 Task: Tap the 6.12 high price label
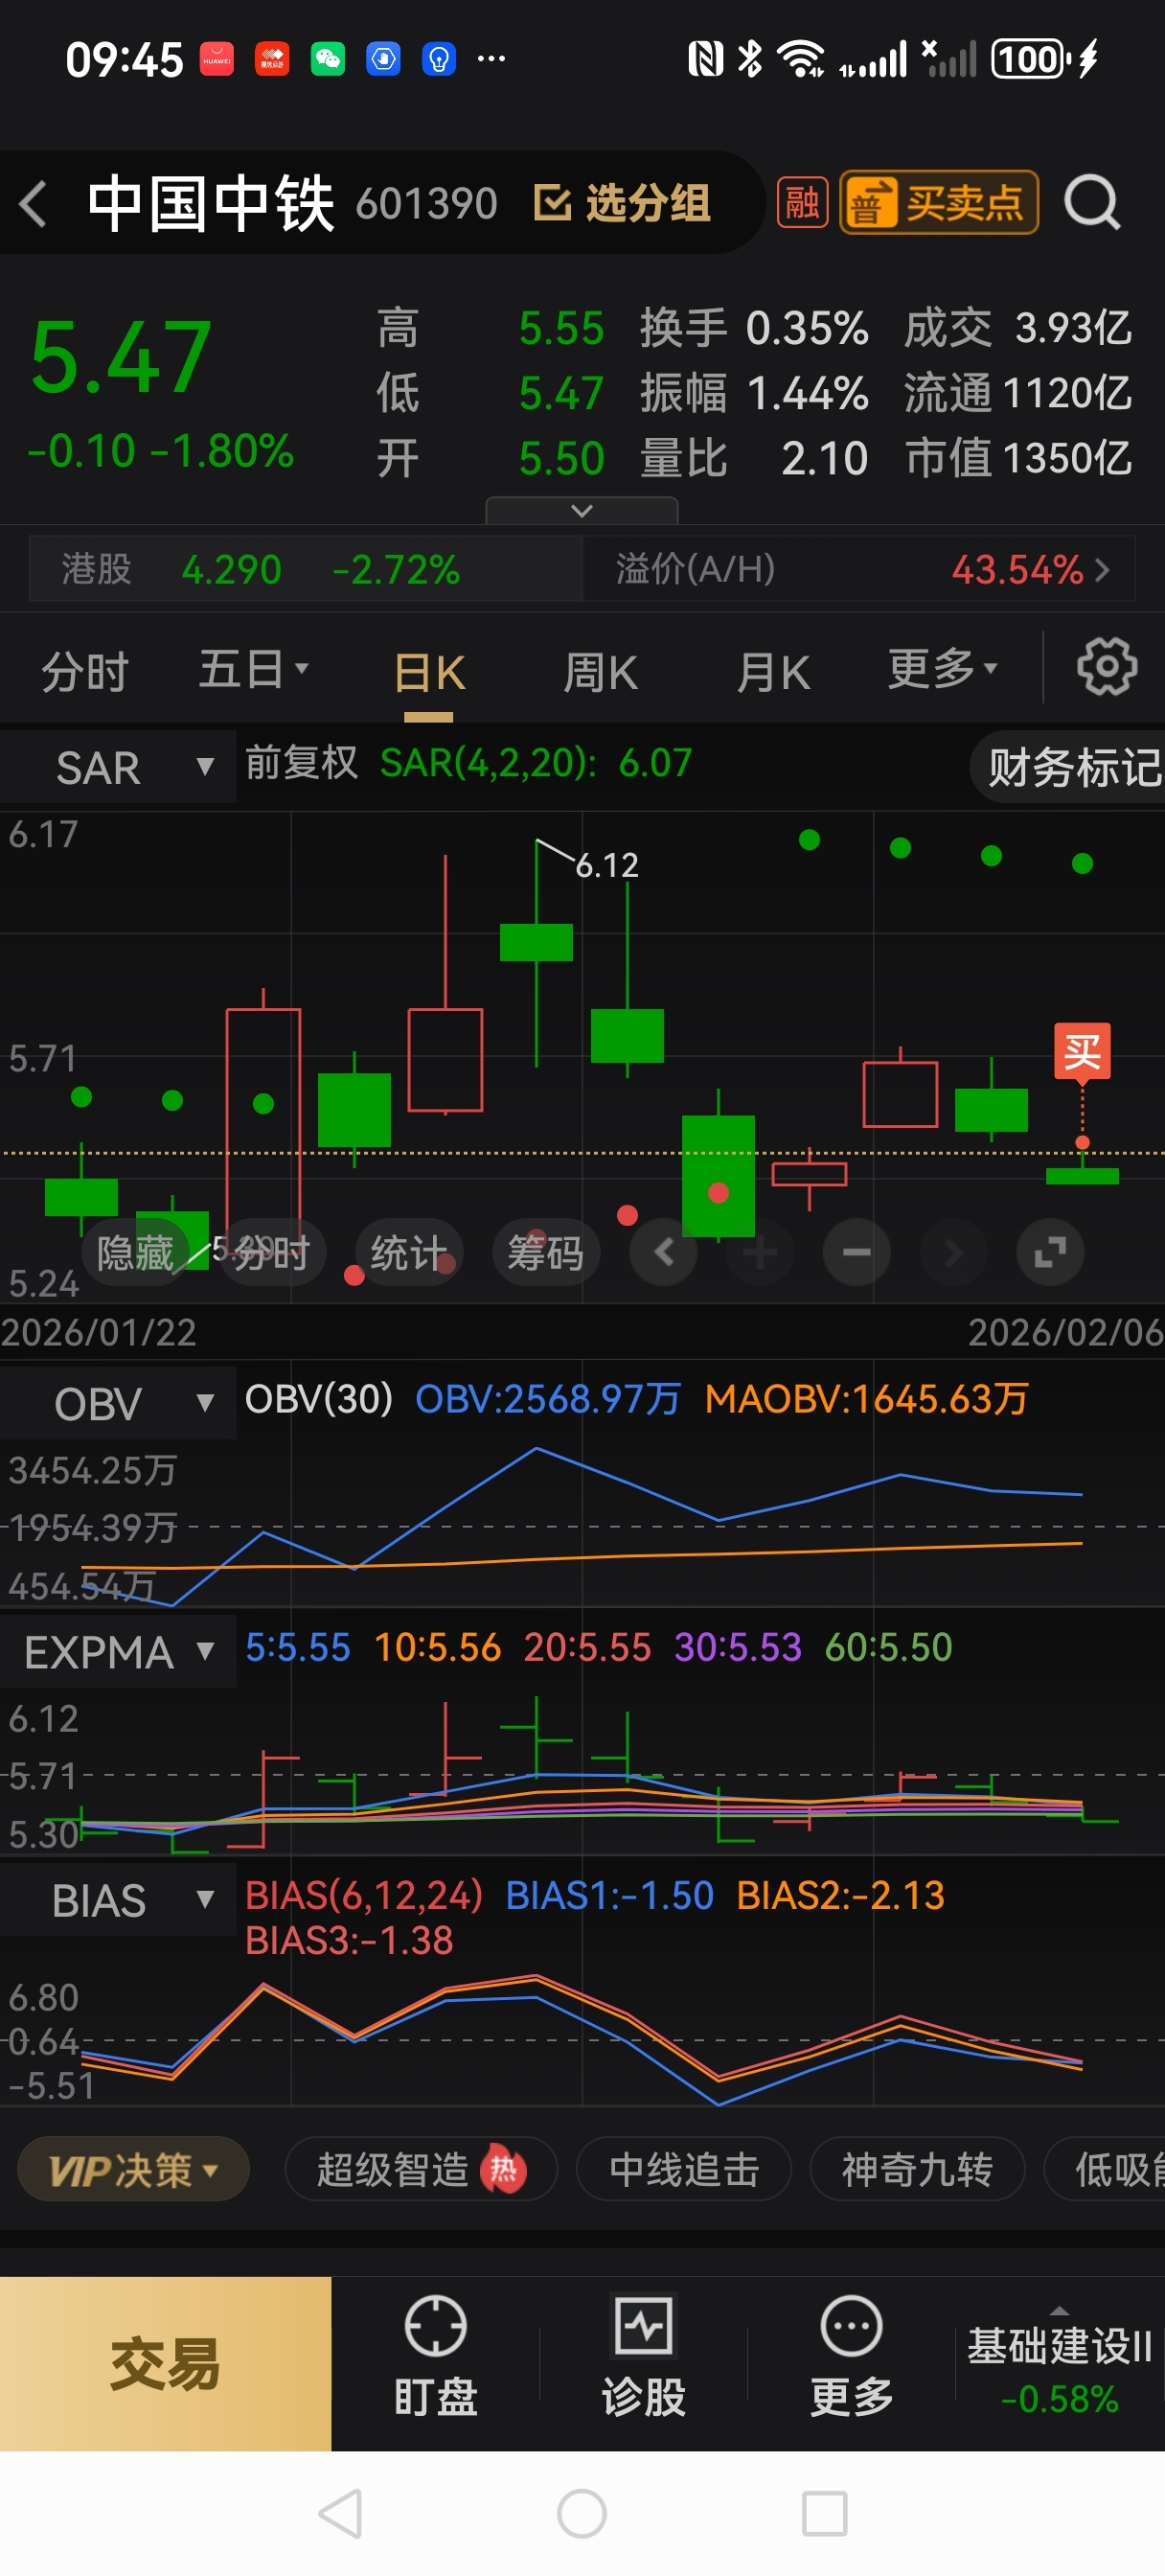coord(607,865)
